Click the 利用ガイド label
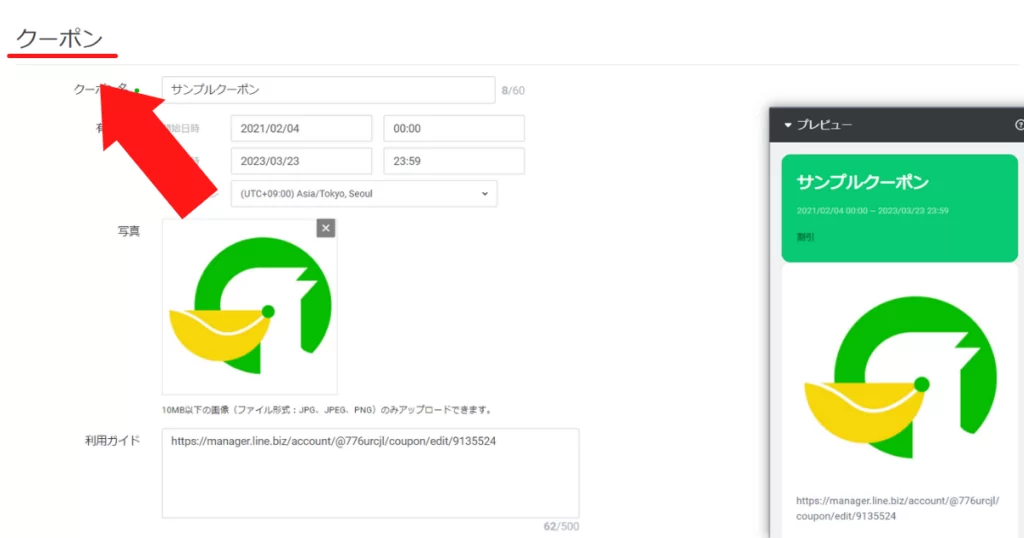Viewport: 1024px width, 538px height. click(x=112, y=441)
